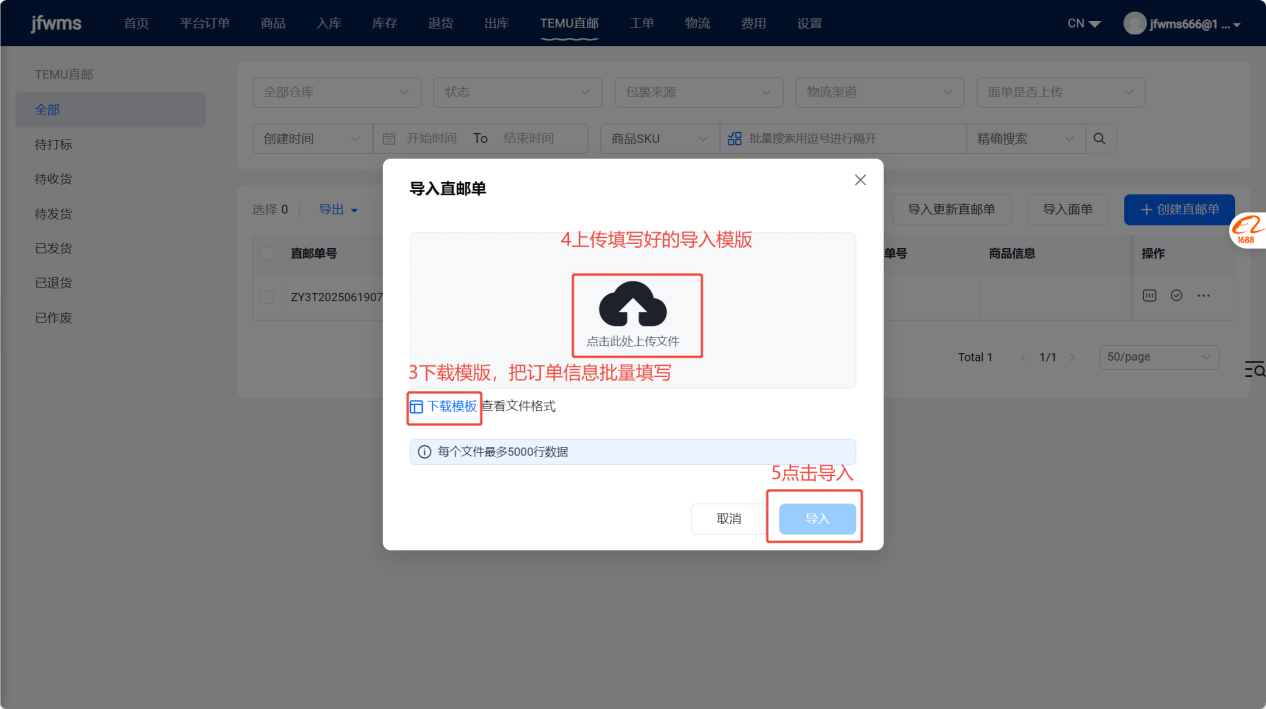Click the info icon beside 5000行 note

pos(424,452)
